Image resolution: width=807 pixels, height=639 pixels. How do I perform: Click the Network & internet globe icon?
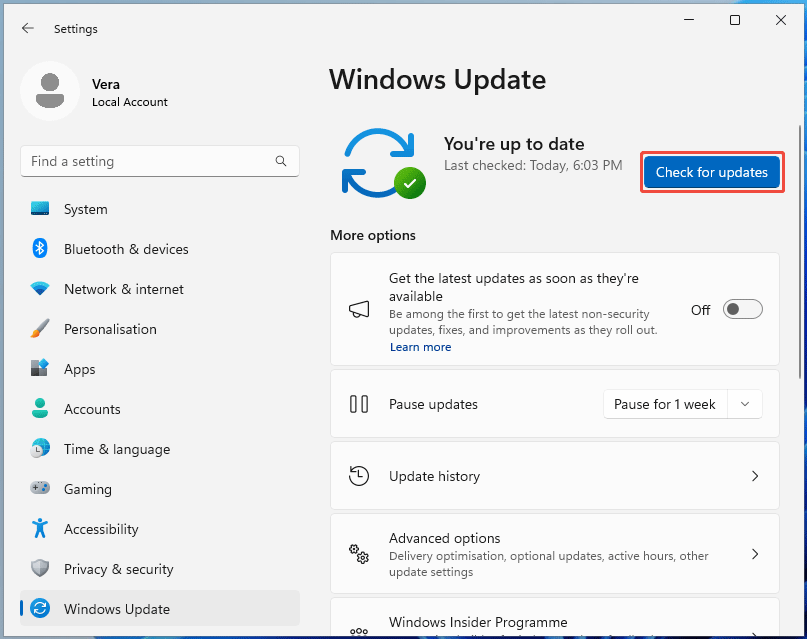(x=40, y=289)
